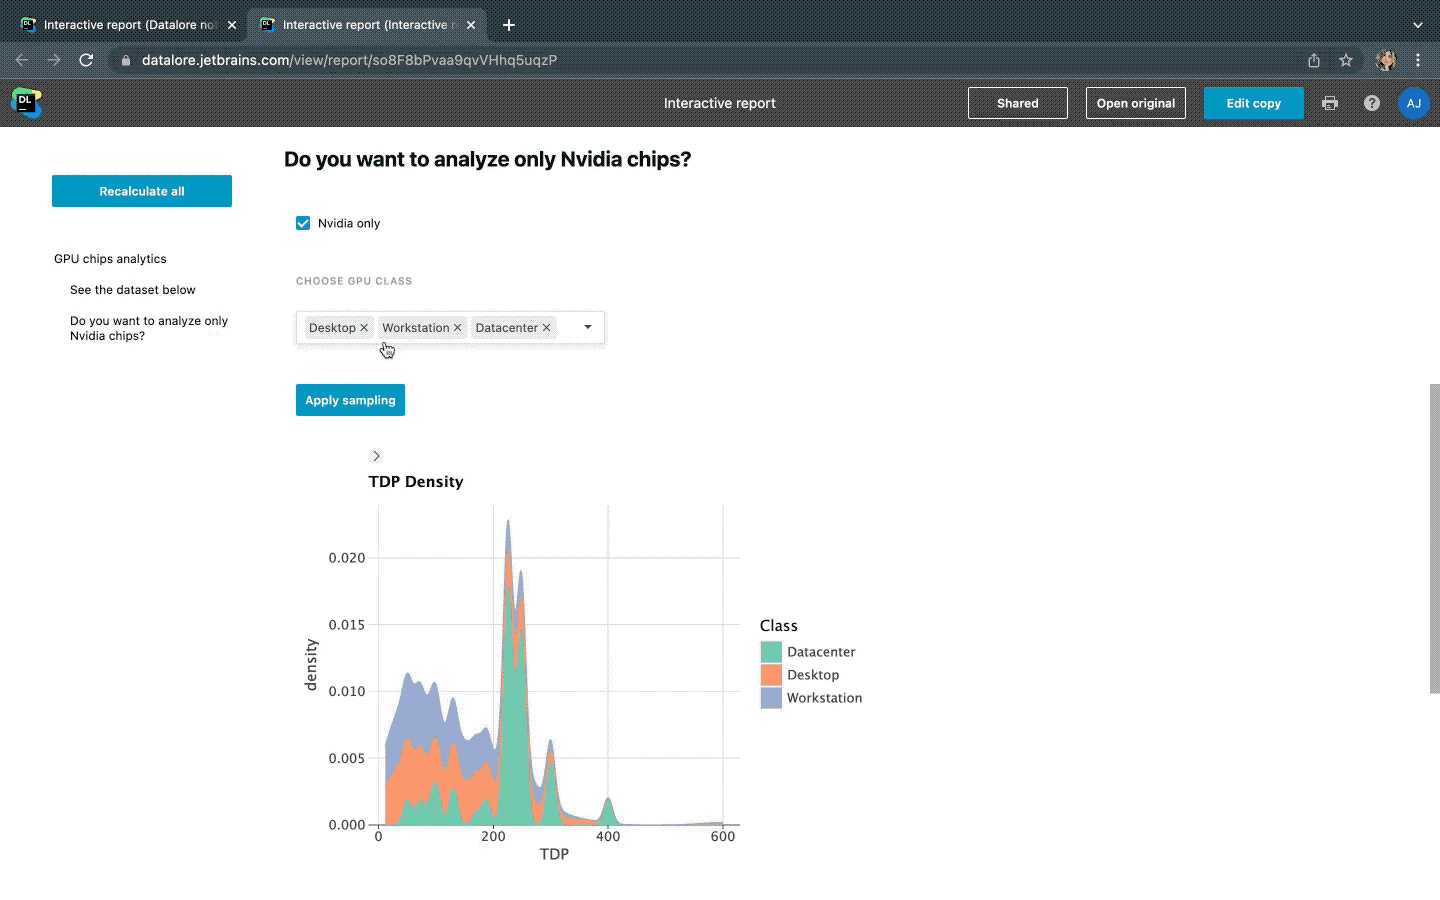Uncheck the Nvidia only checkbox
The width and height of the screenshot is (1440, 900).
303,223
